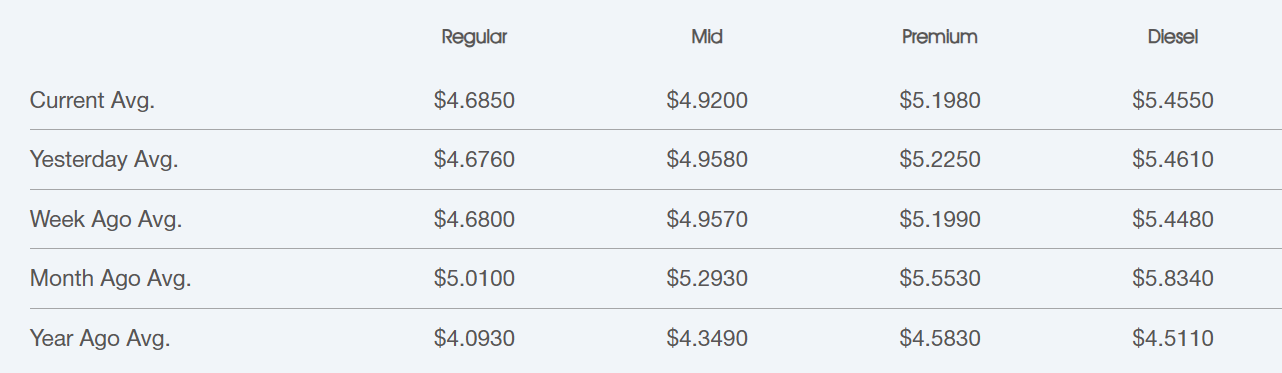This screenshot has width=1282, height=373.
Task: Select the Current Avg. row label
Action: tap(92, 100)
